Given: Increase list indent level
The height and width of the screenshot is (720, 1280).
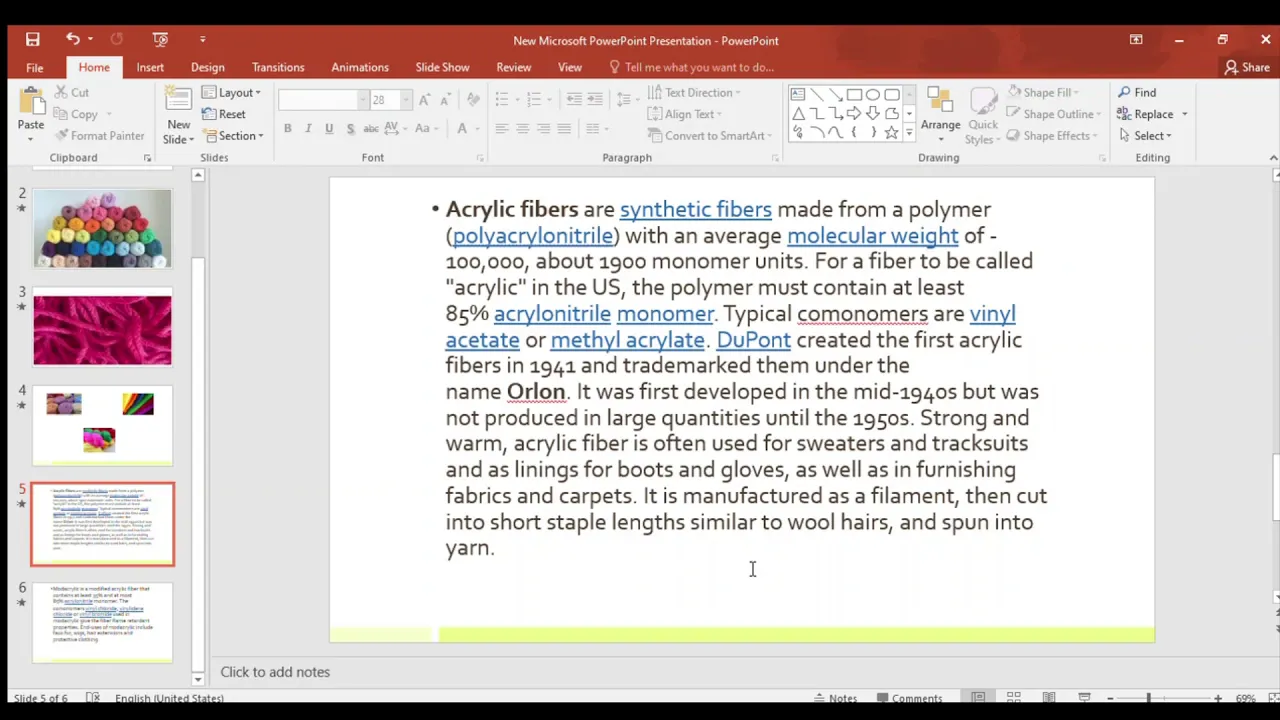Looking at the screenshot, I should pos(595,99).
